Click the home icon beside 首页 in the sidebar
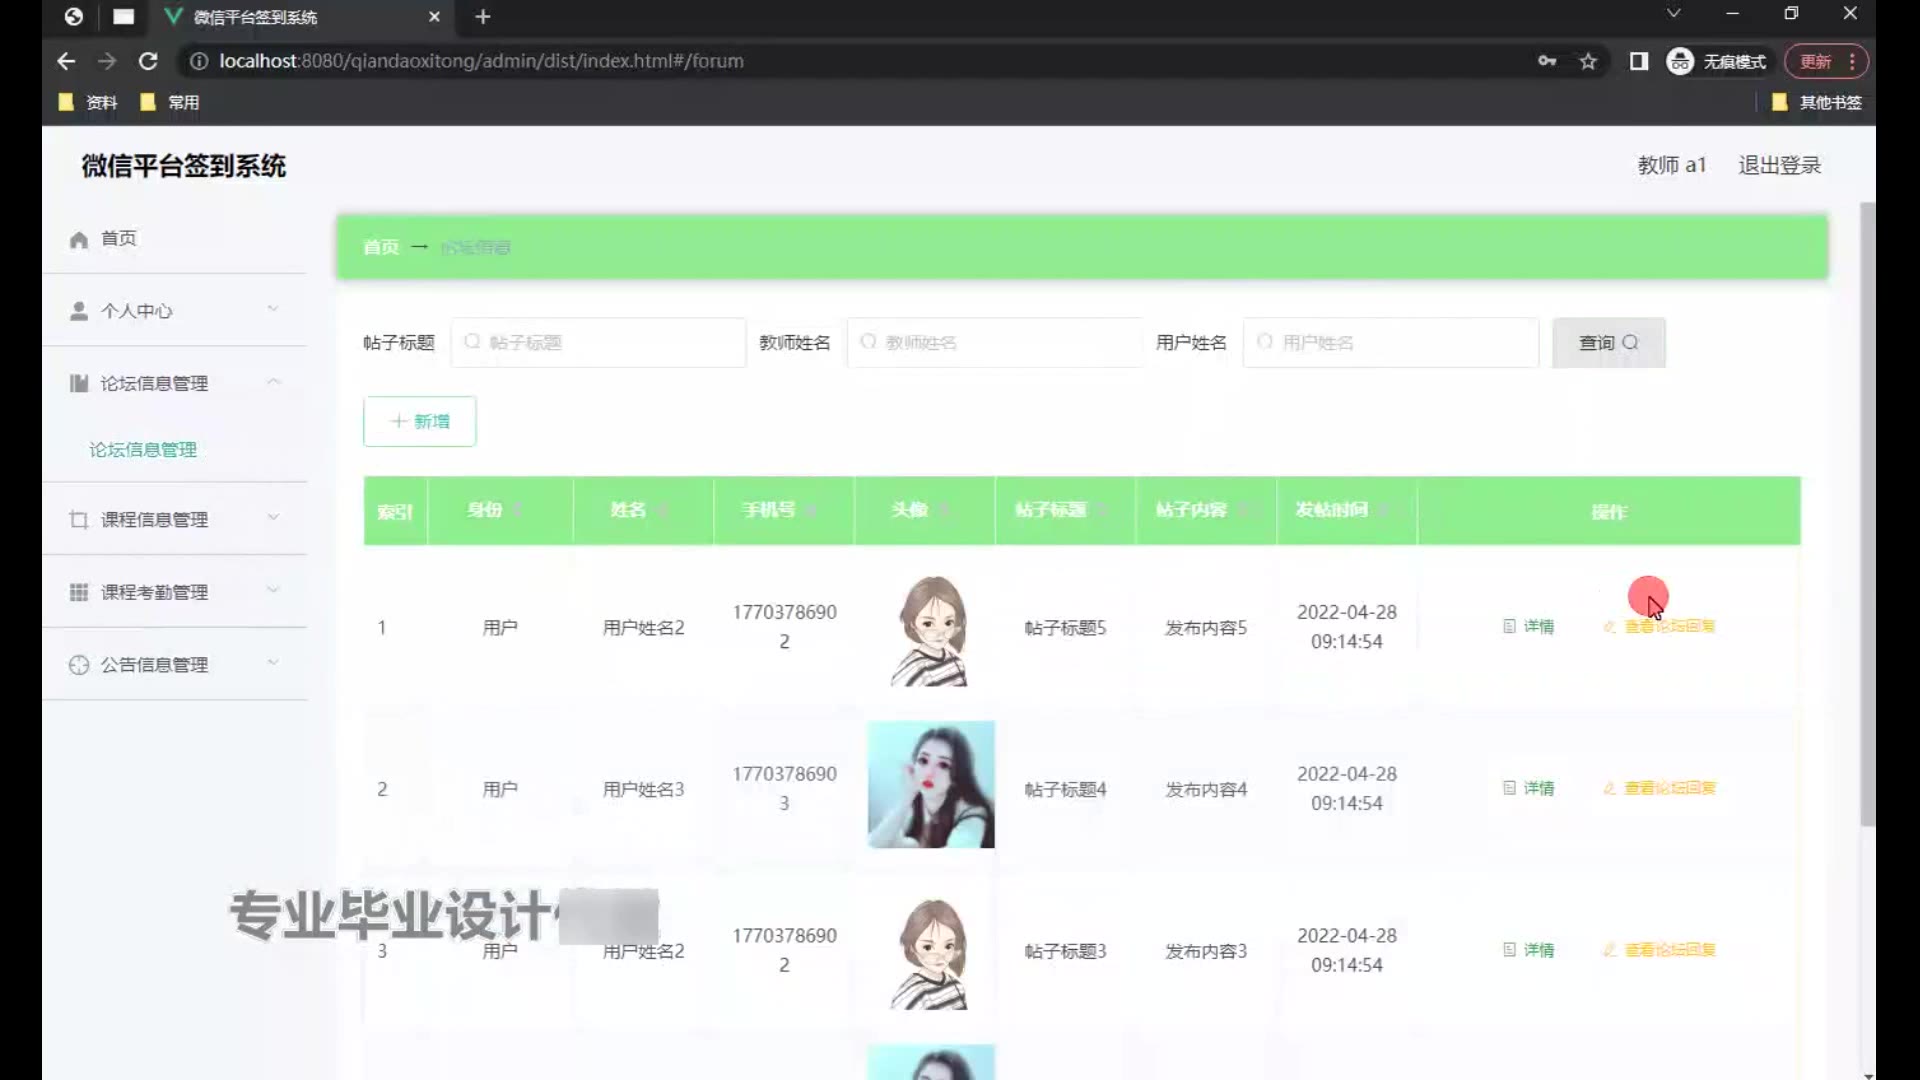1920x1080 pixels. (79, 239)
